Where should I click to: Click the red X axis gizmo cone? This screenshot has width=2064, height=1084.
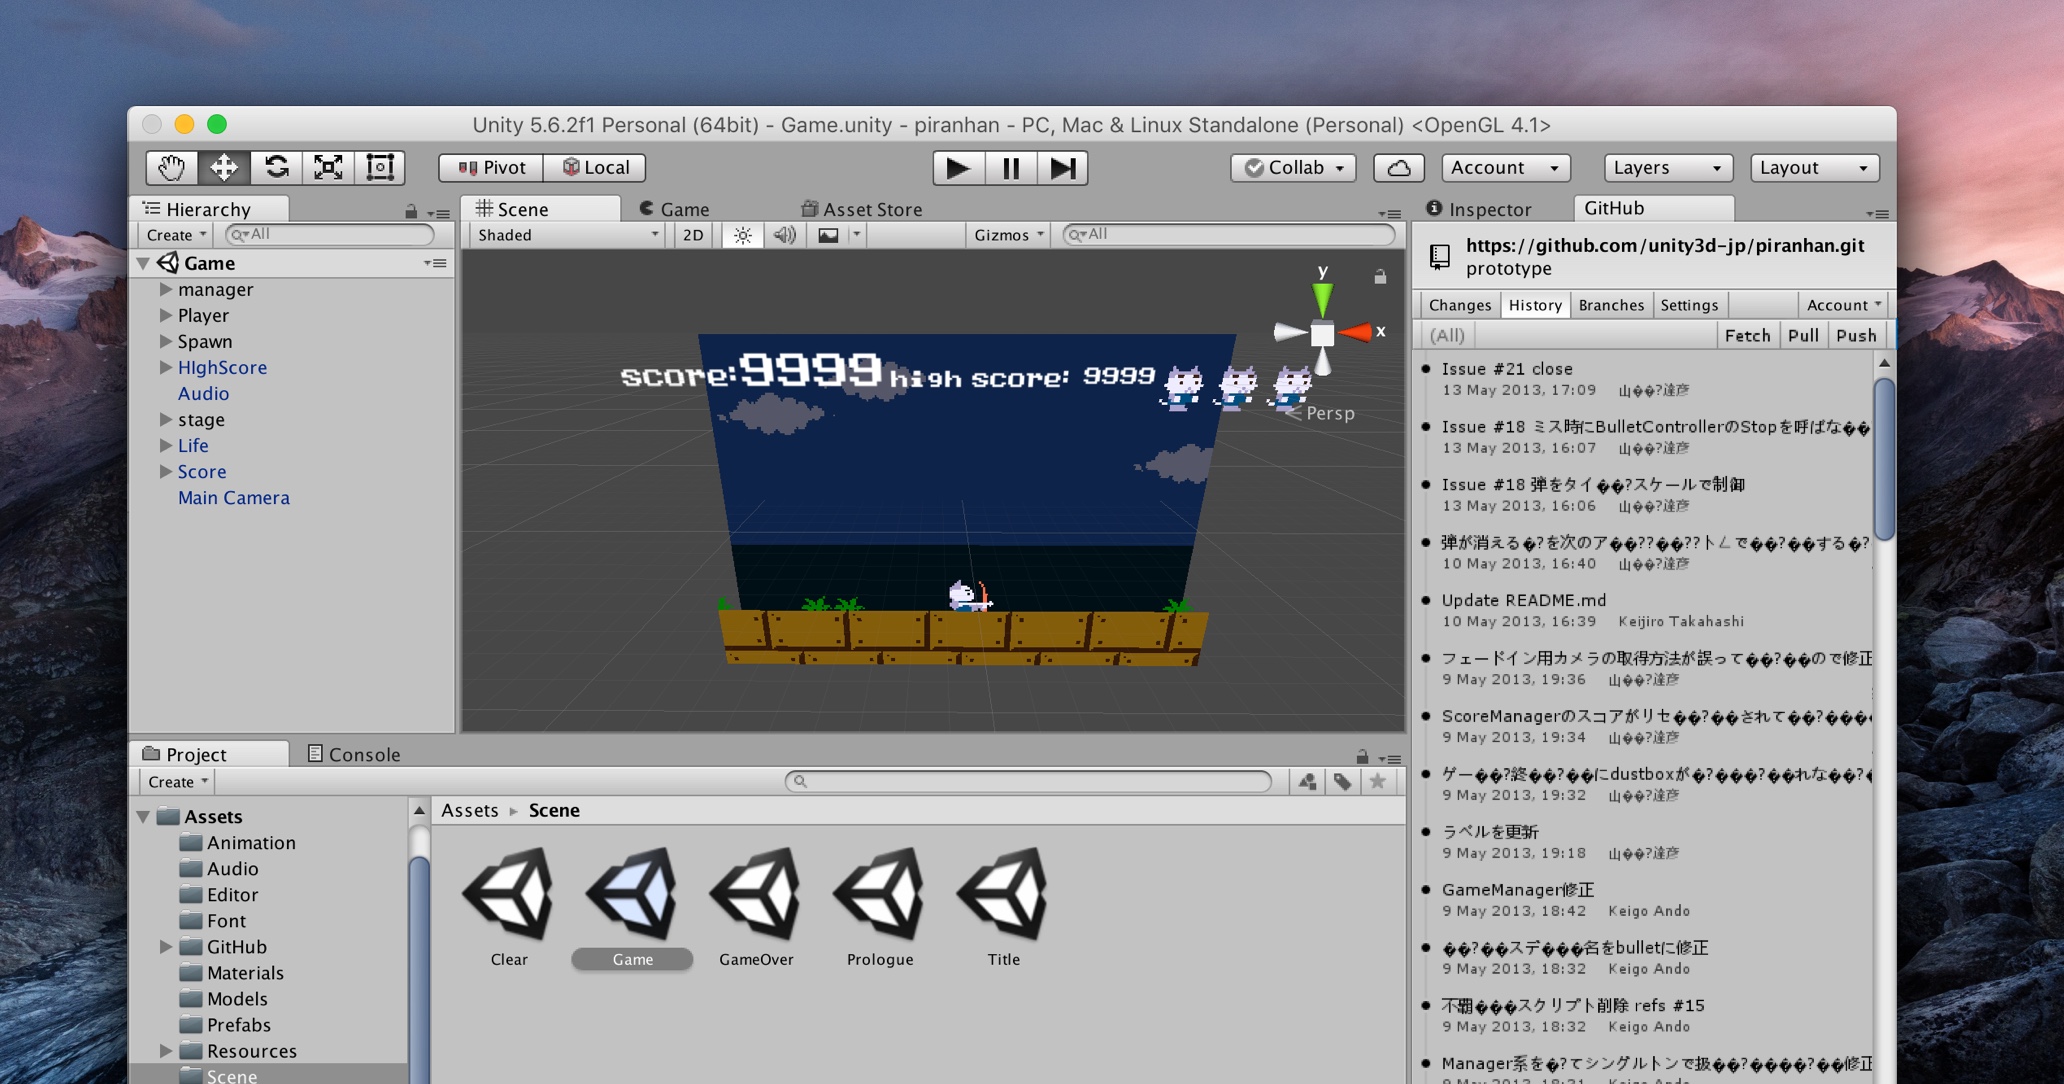pyautogui.click(x=1355, y=333)
